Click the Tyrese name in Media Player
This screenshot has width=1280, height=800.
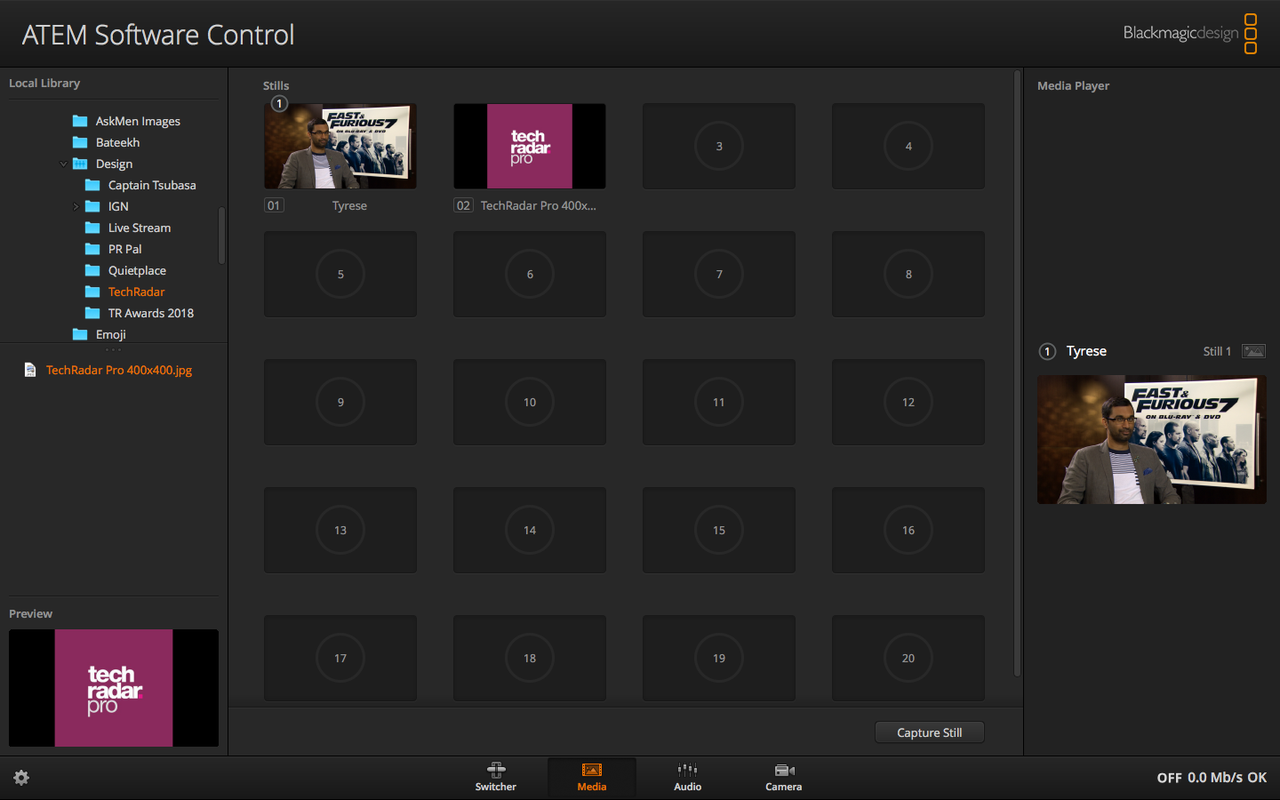(1086, 351)
